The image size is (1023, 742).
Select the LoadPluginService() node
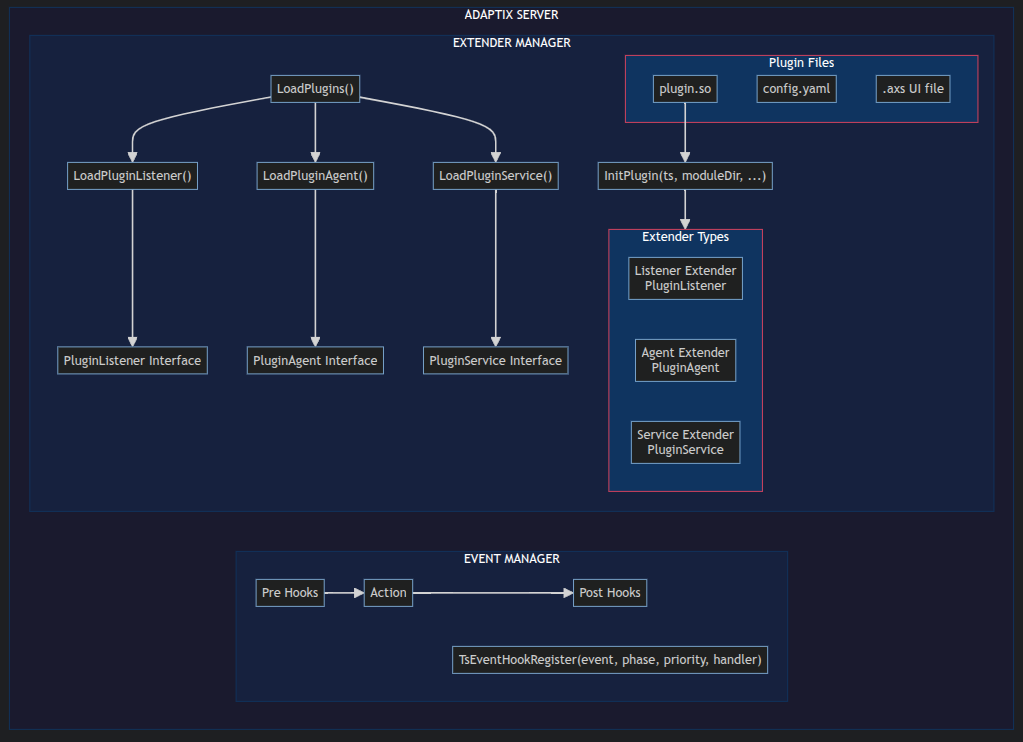pos(496,176)
